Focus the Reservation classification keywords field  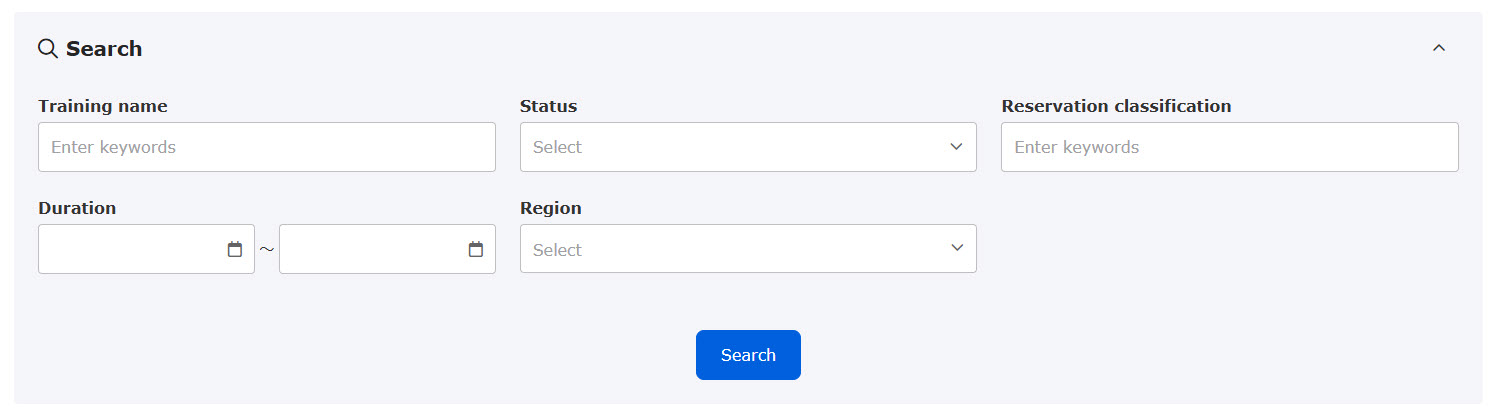coord(1230,147)
